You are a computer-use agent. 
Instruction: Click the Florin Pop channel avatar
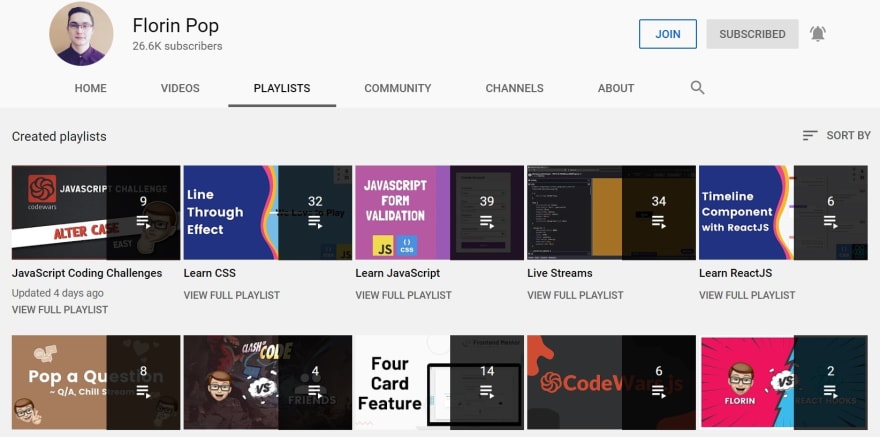[x=81, y=34]
